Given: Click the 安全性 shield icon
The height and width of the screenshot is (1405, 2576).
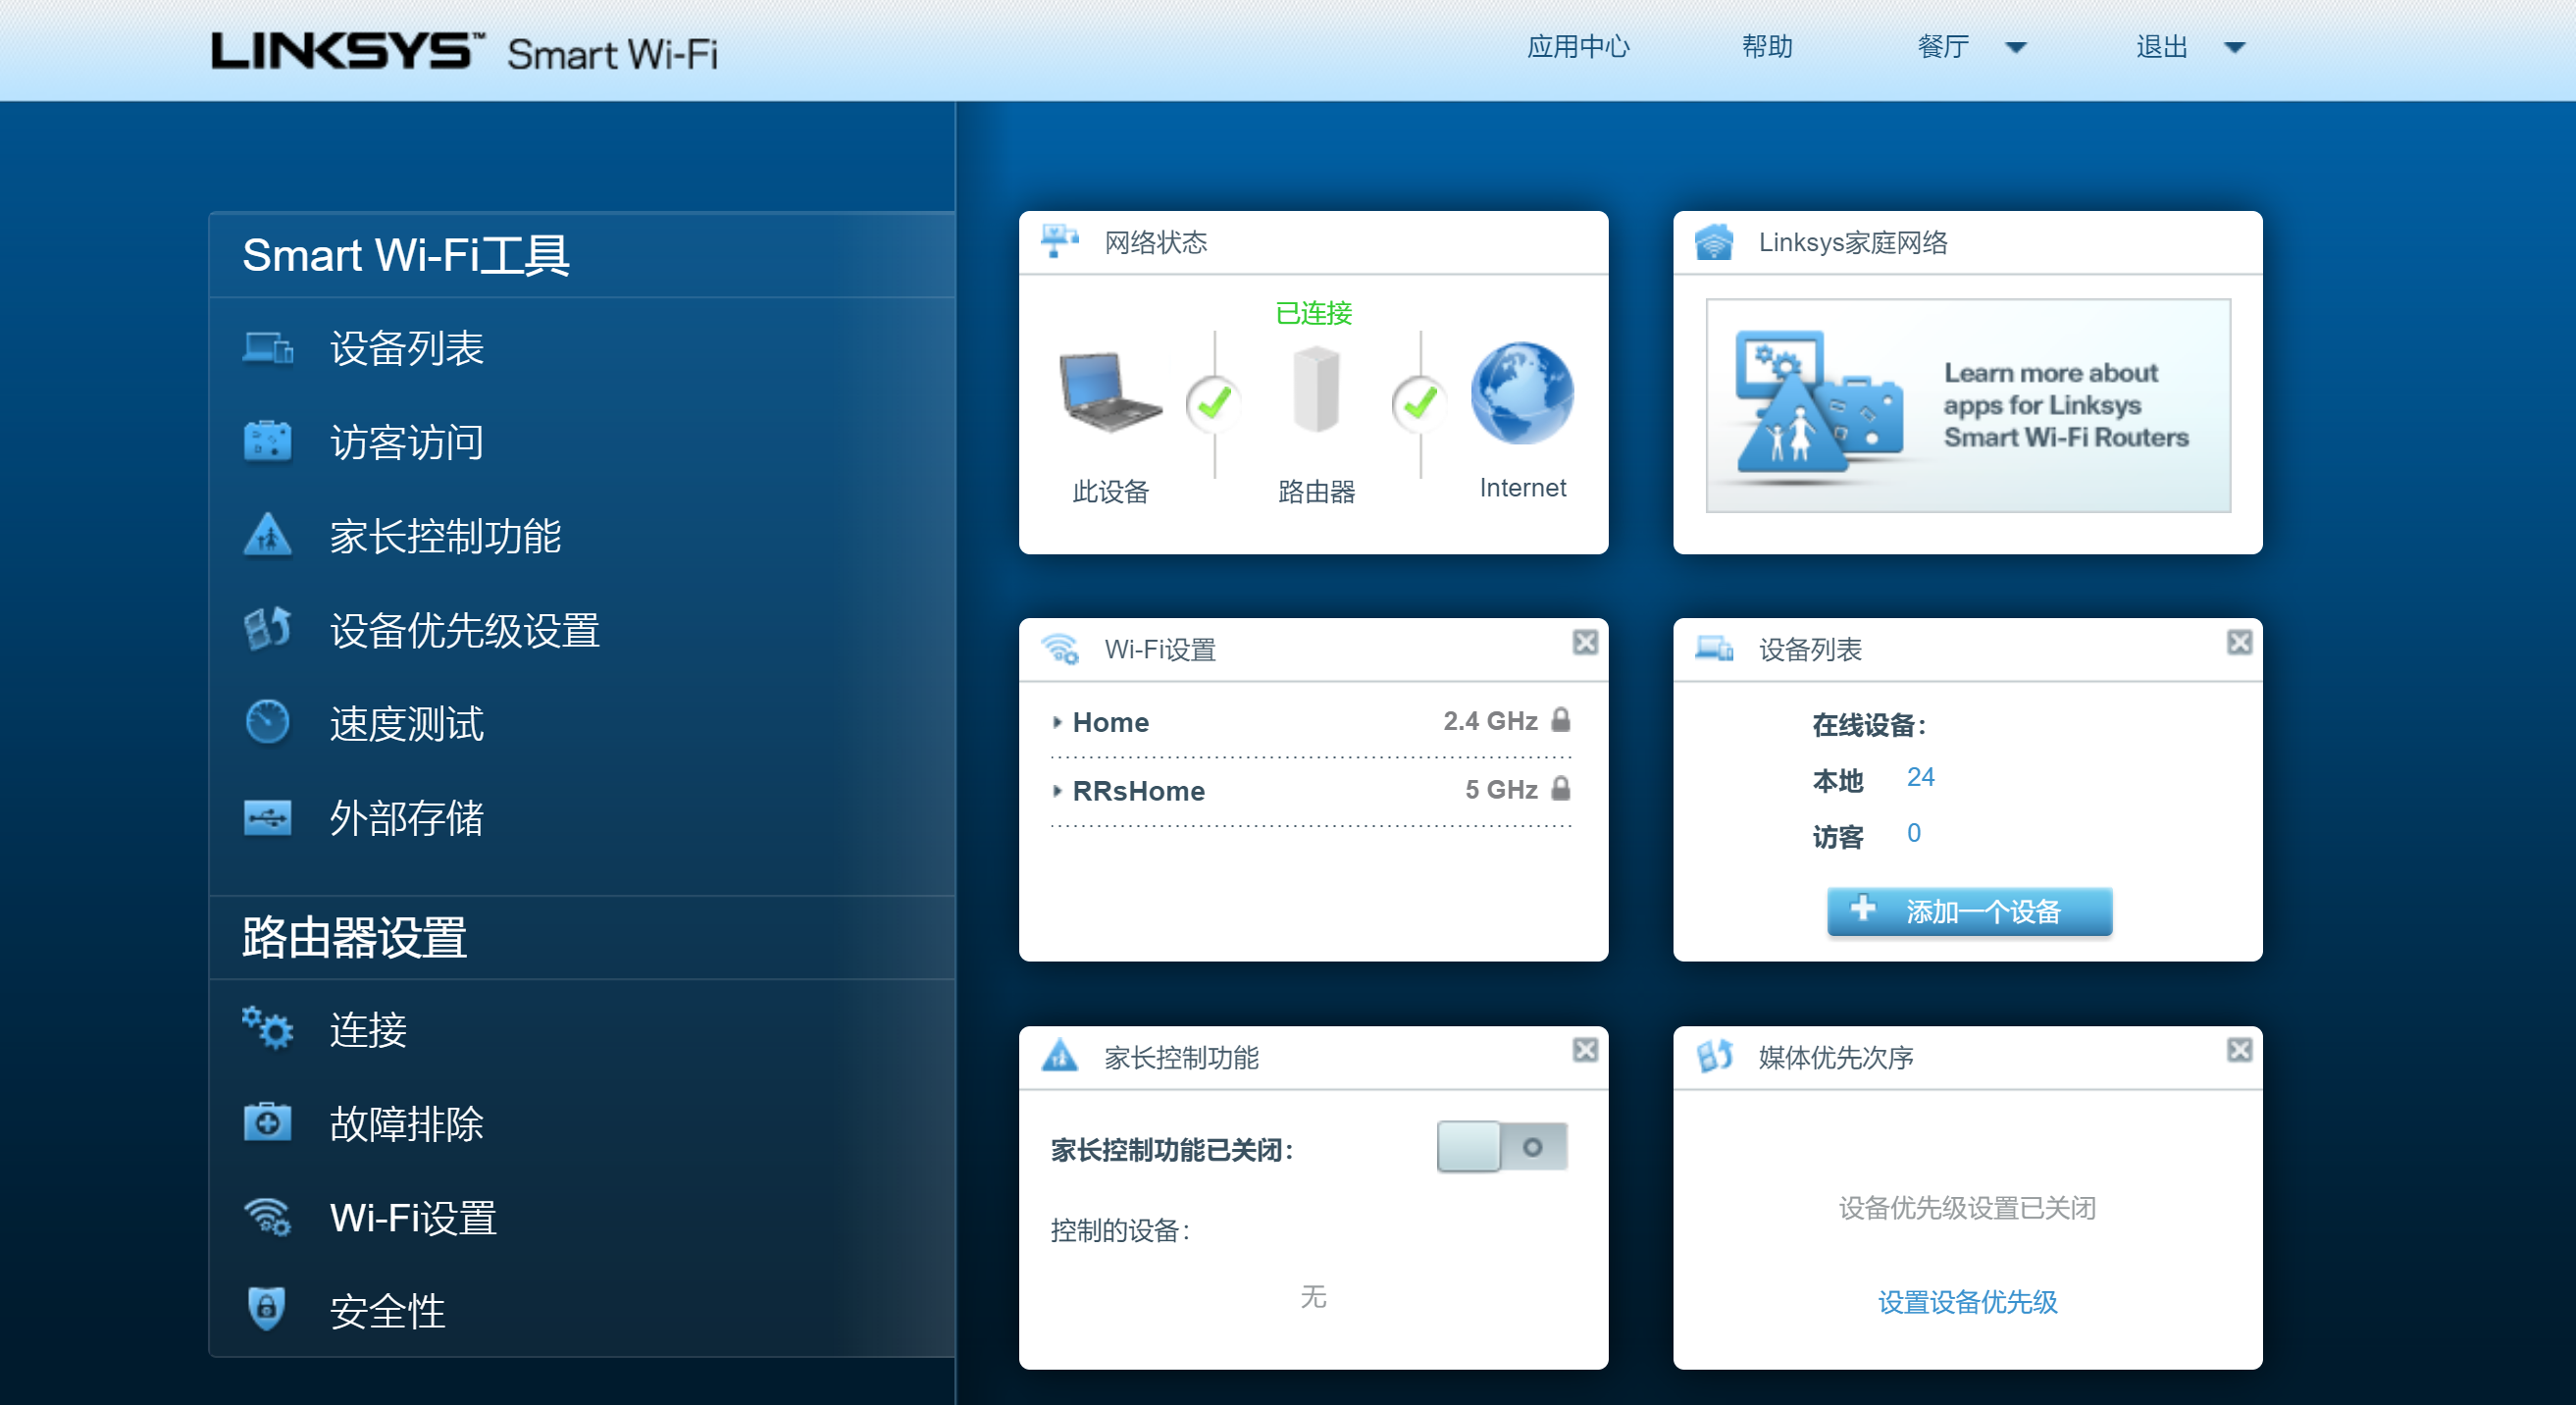Looking at the screenshot, I should [268, 1308].
